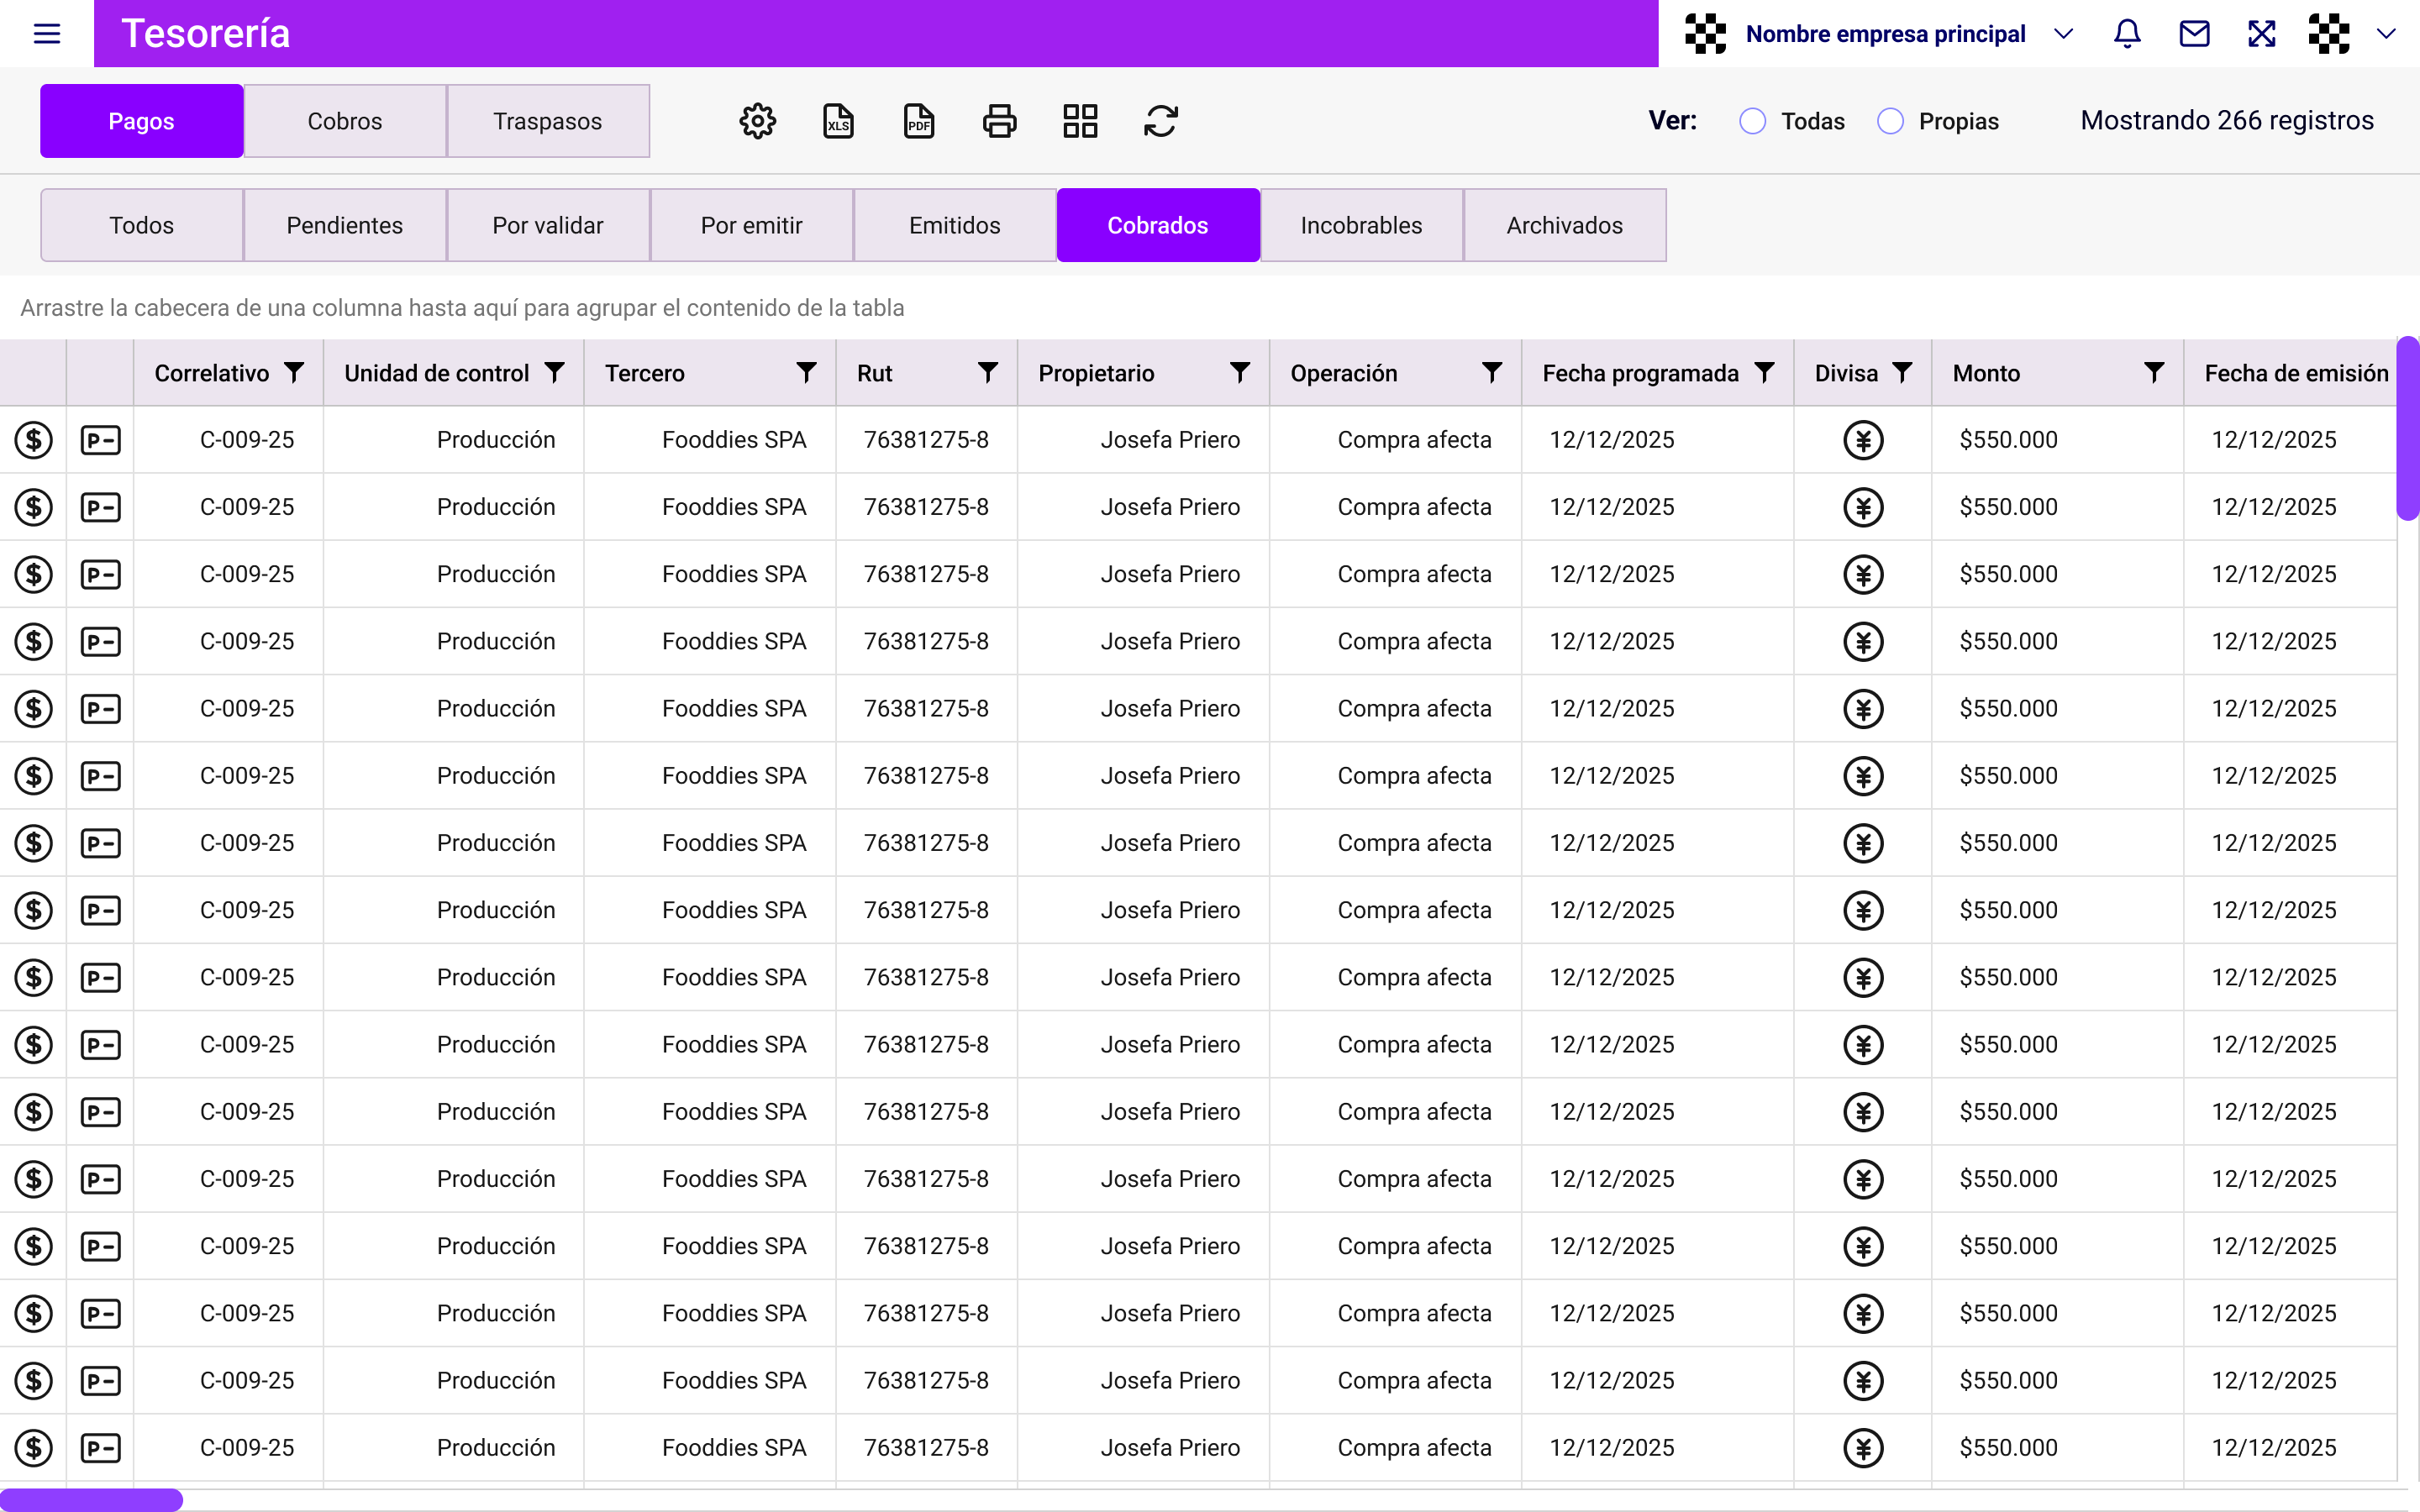Filter the Propietario column
The height and width of the screenshot is (1512, 2420).
(x=1240, y=373)
